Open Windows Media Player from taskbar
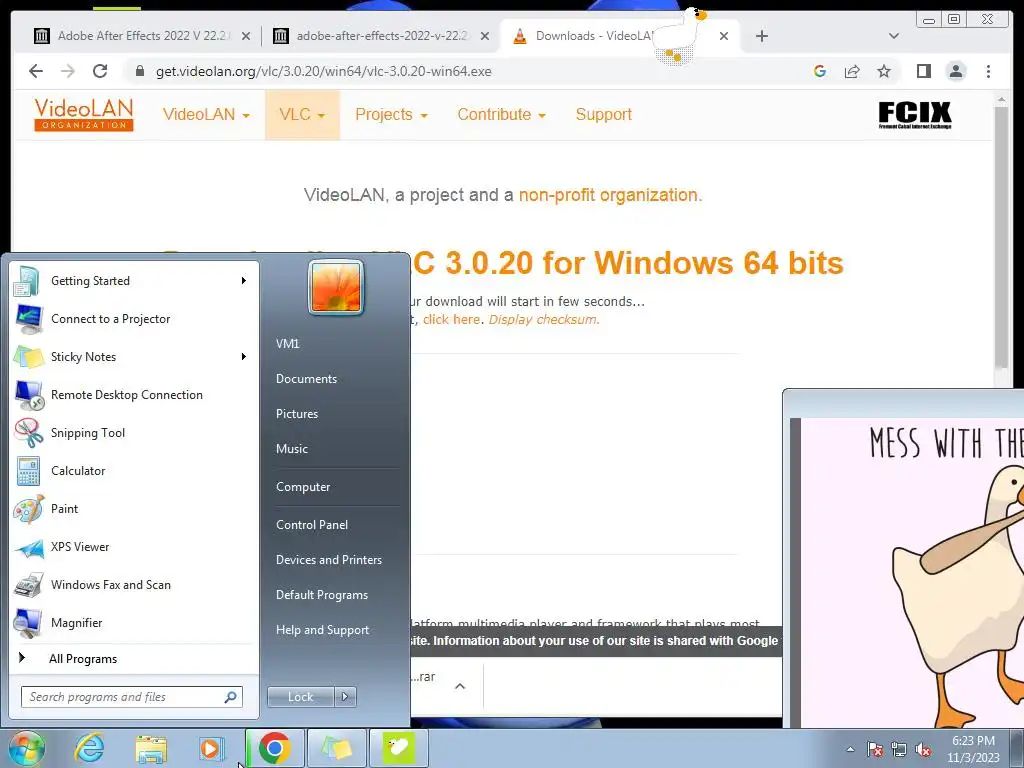 point(212,748)
